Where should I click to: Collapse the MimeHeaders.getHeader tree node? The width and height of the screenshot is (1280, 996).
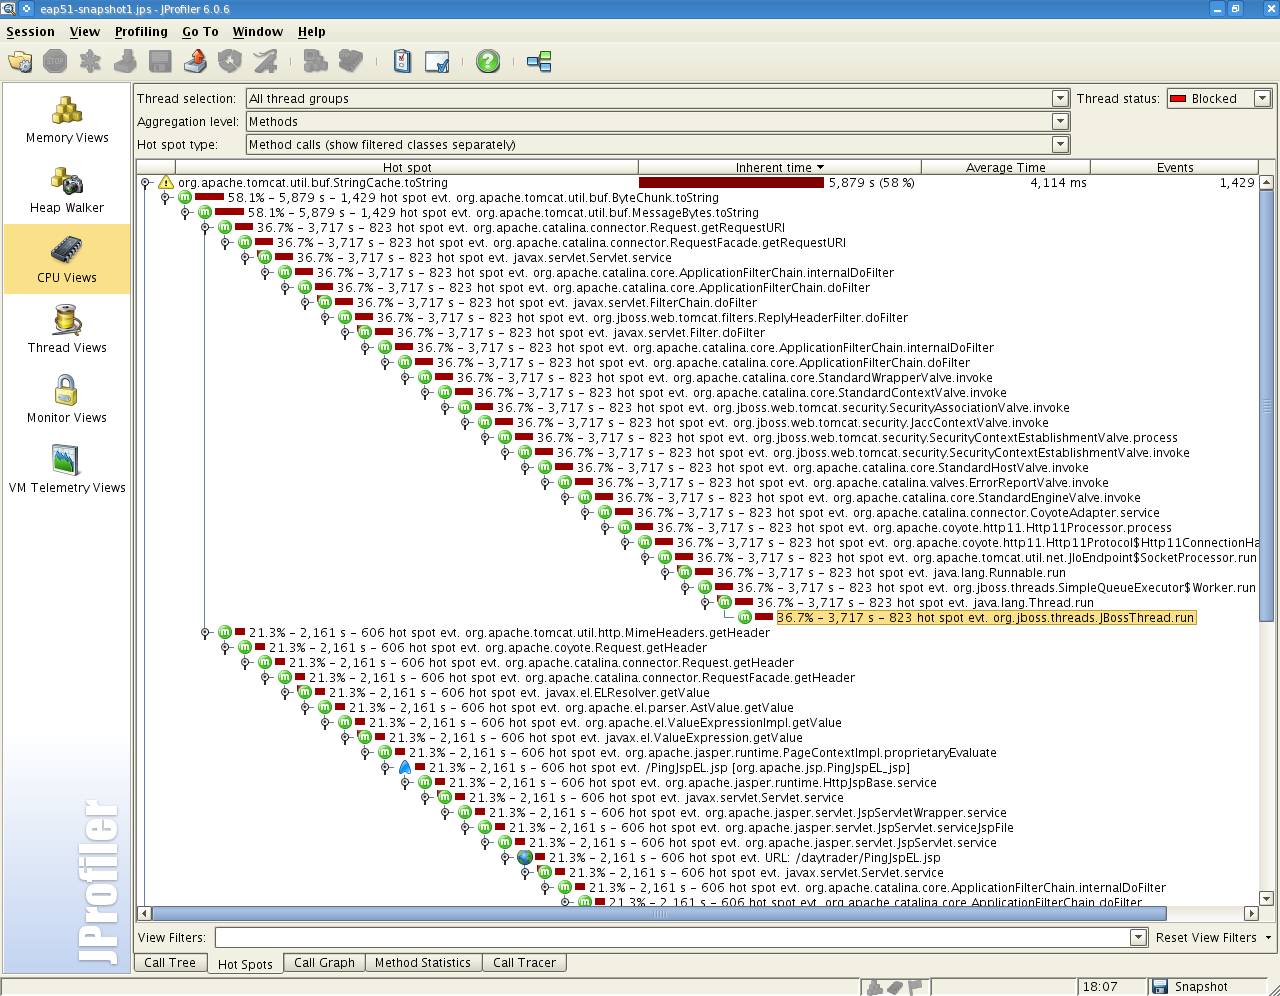[x=206, y=633]
